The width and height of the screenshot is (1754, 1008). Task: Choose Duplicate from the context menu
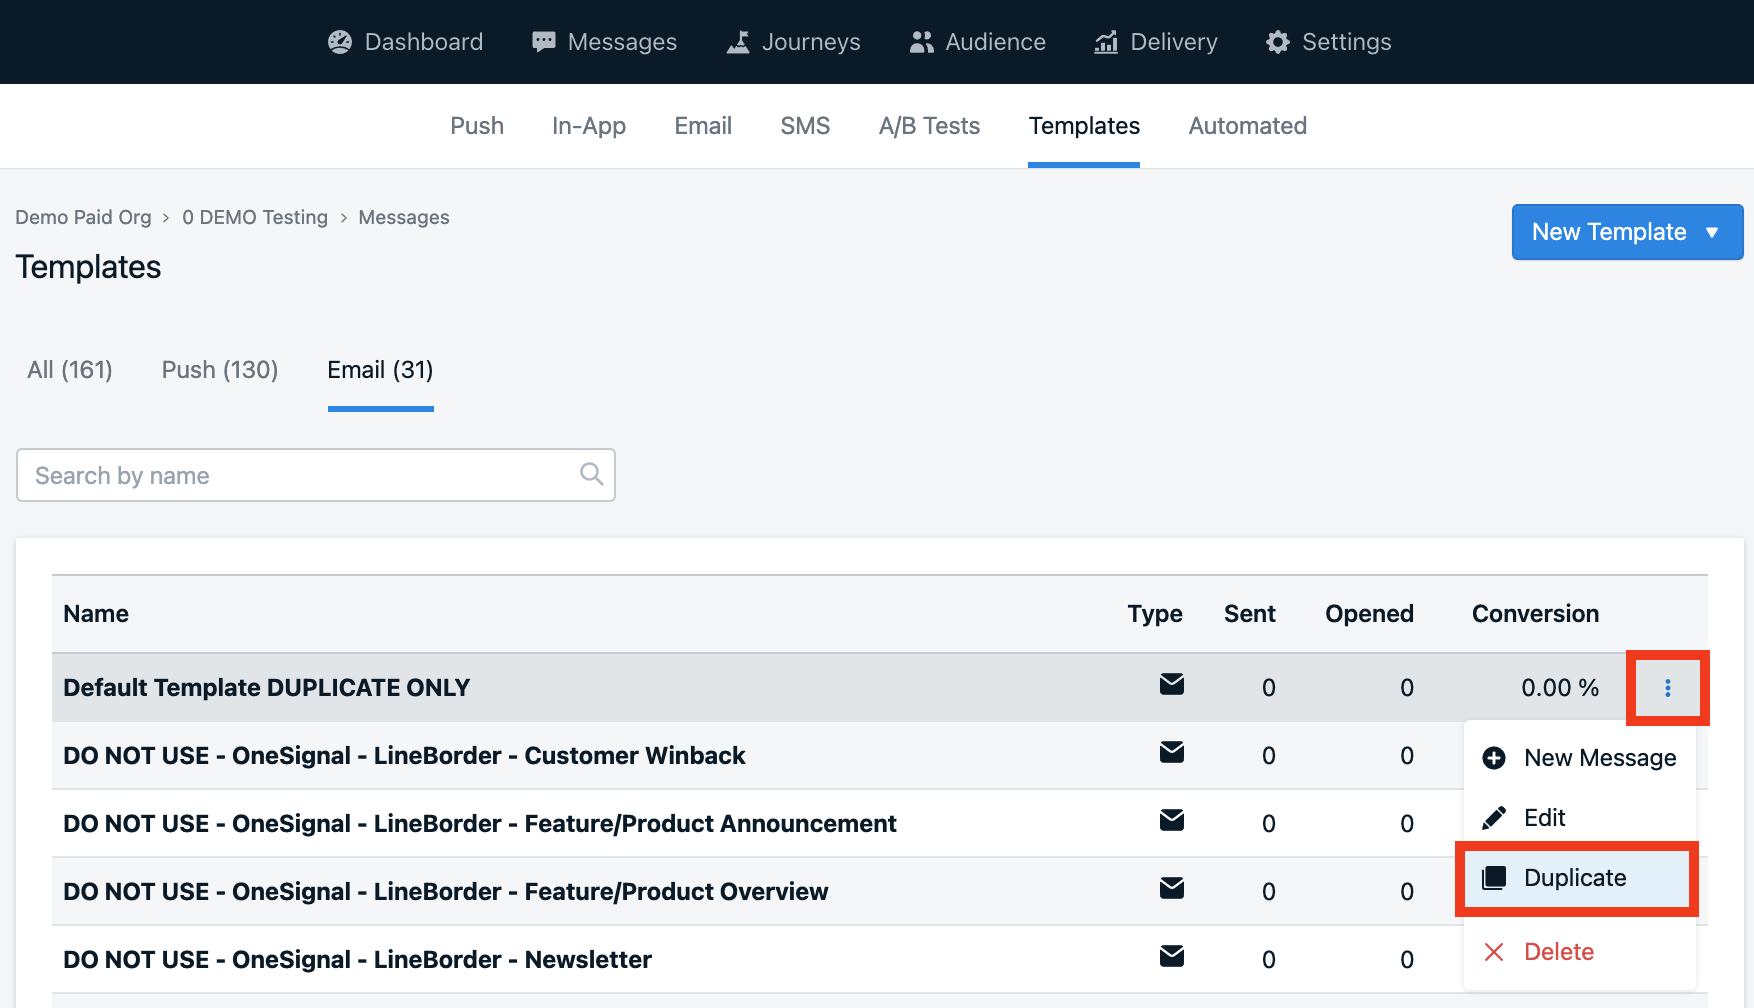click(1577, 878)
